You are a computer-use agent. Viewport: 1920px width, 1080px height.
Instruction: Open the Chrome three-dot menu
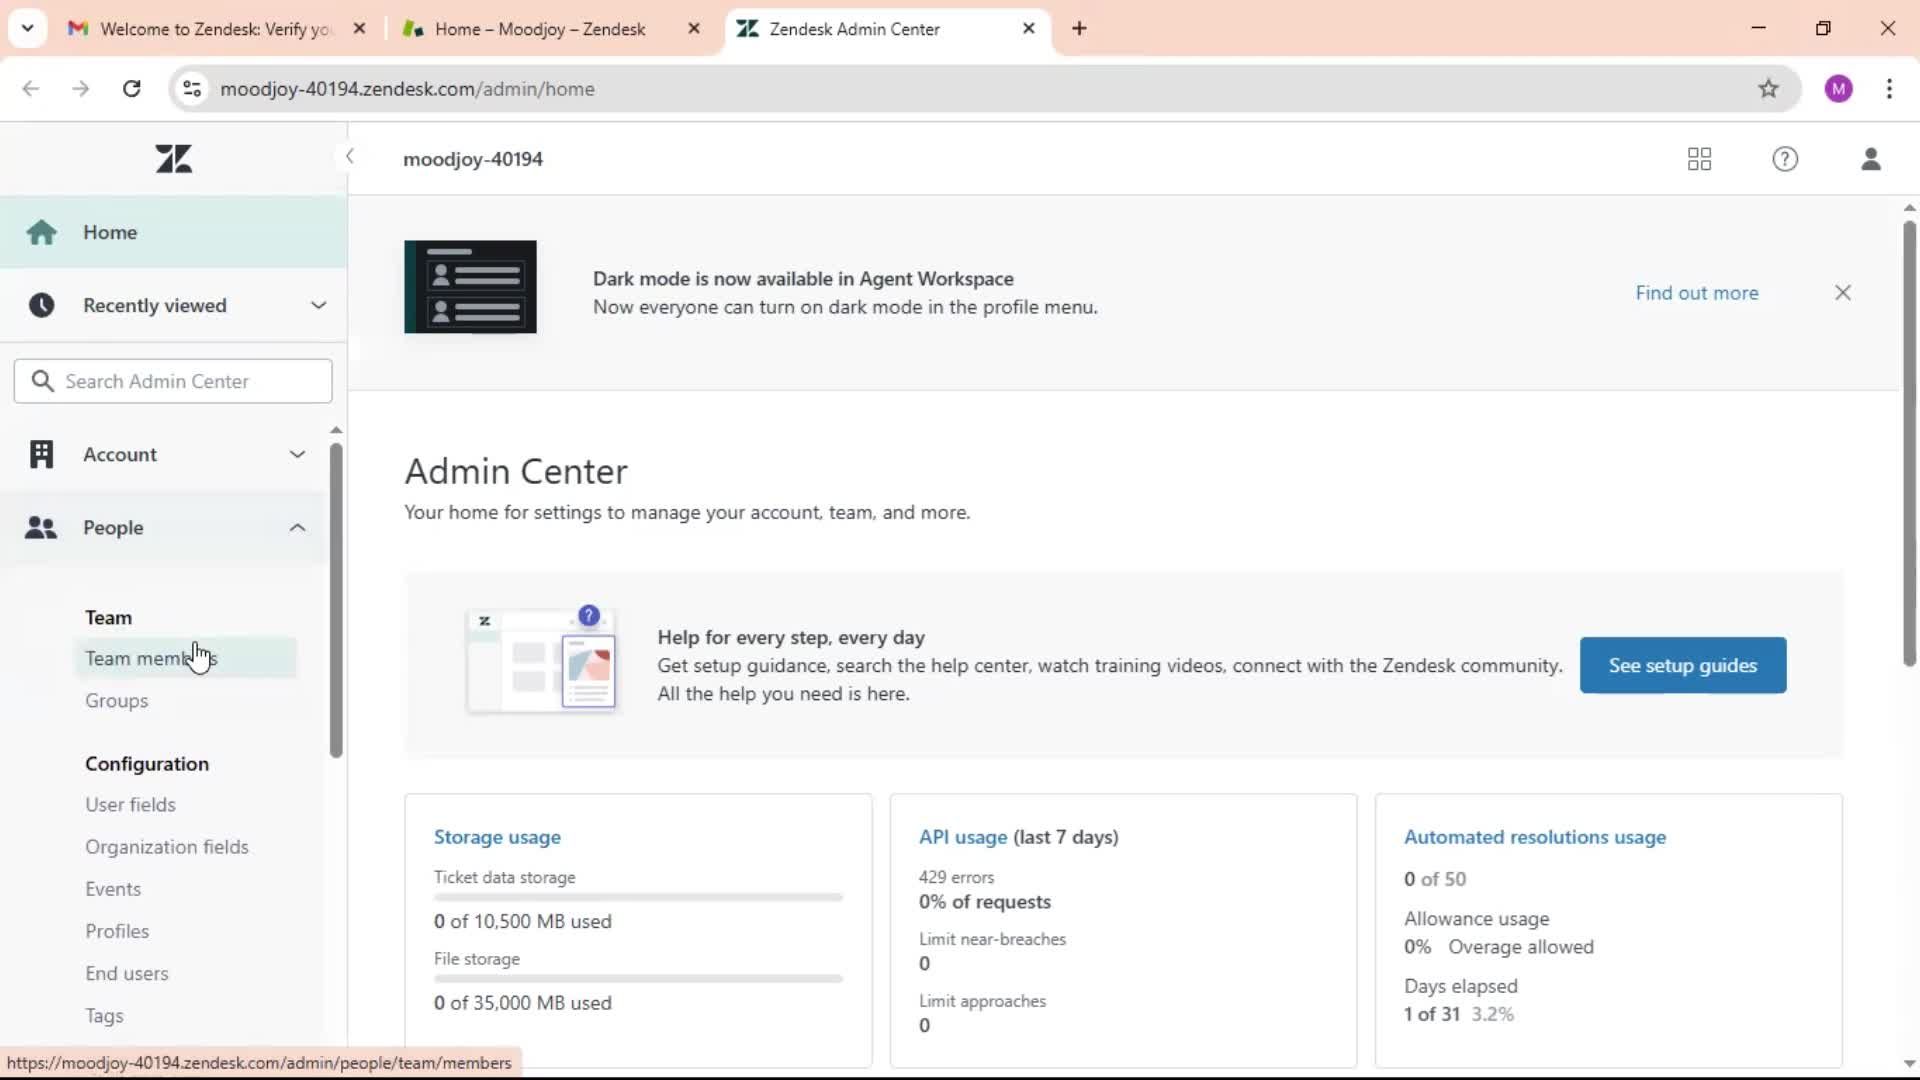(1889, 89)
